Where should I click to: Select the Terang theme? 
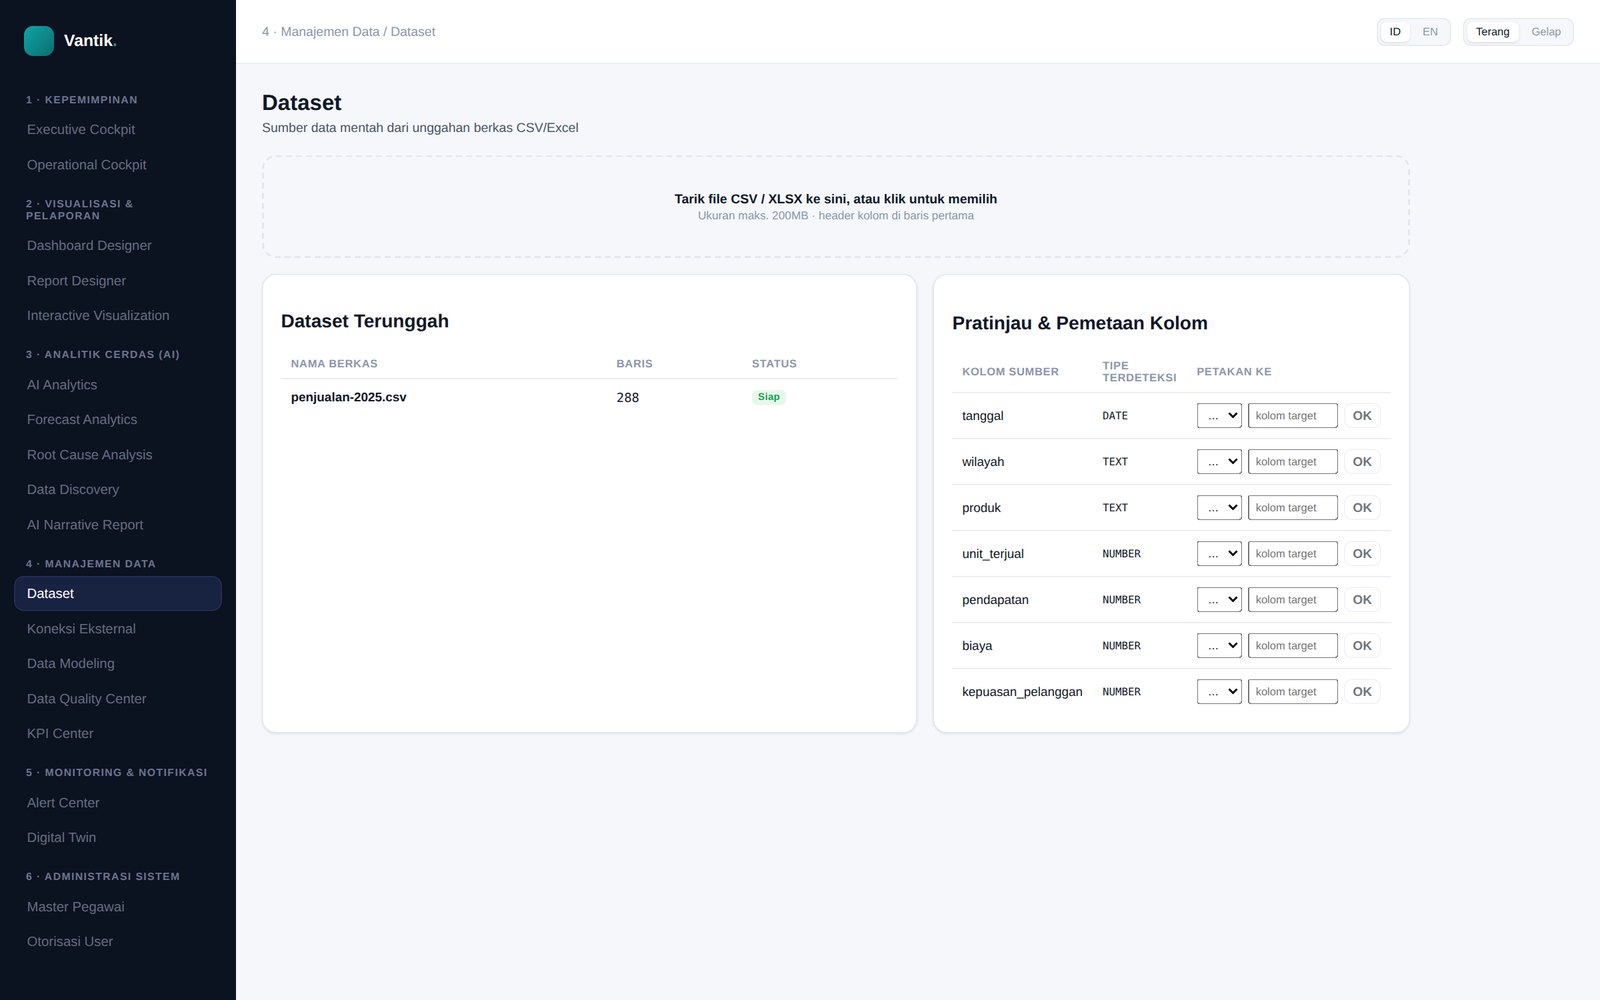coord(1492,32)
